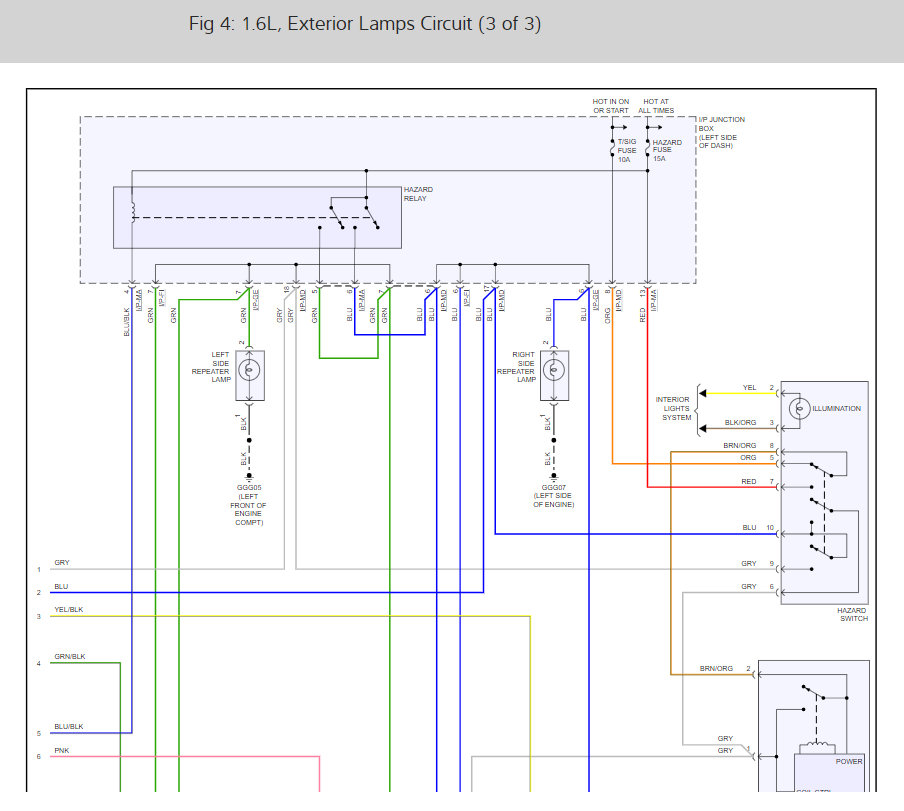Screen dimensions: 904x811
Task: Select the hazard relay coil symbol
Action: coord(132,213)
